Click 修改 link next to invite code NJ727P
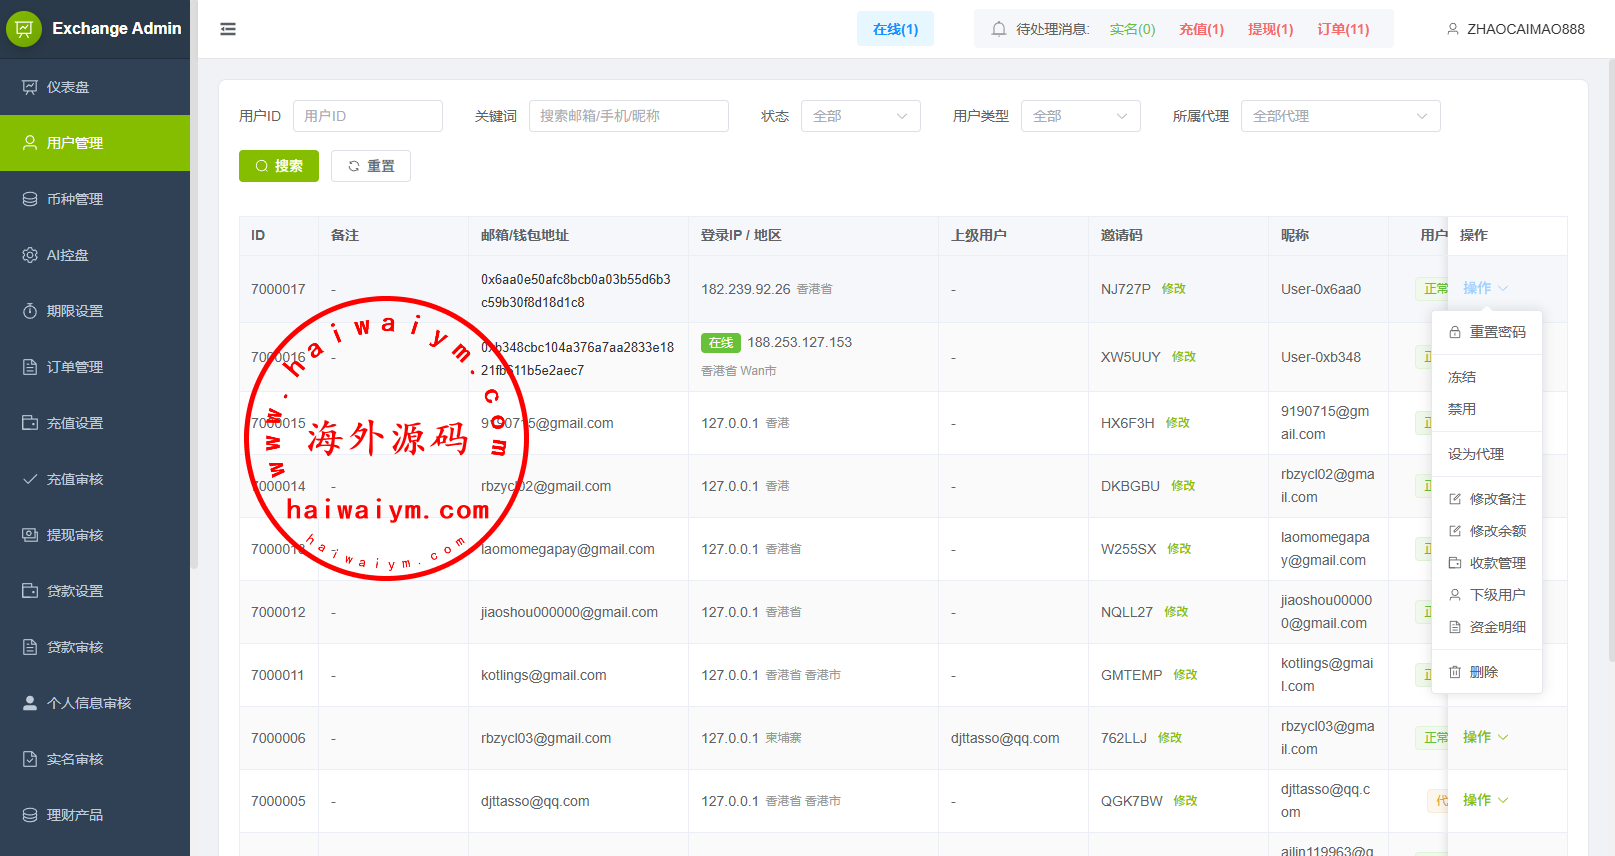The height and width of the screenshot is (856, 1615). tap(1174, 289)
